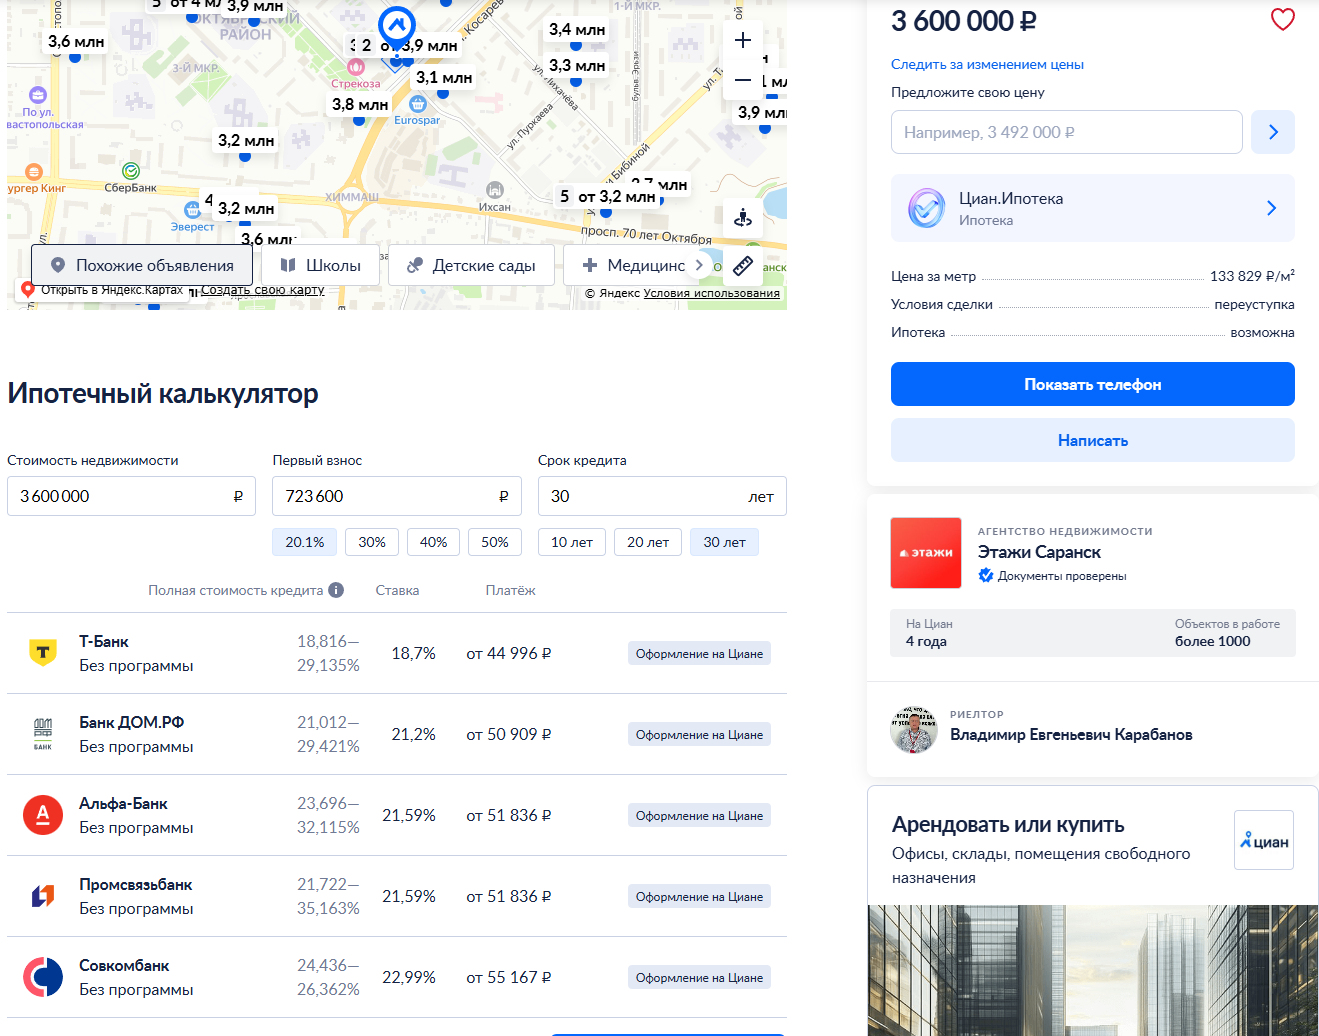Click Оформление на Циане for Банк ДОМ.РФ
The width and height of the screenshot is (1319, 1036).
(x=699, y=734)
